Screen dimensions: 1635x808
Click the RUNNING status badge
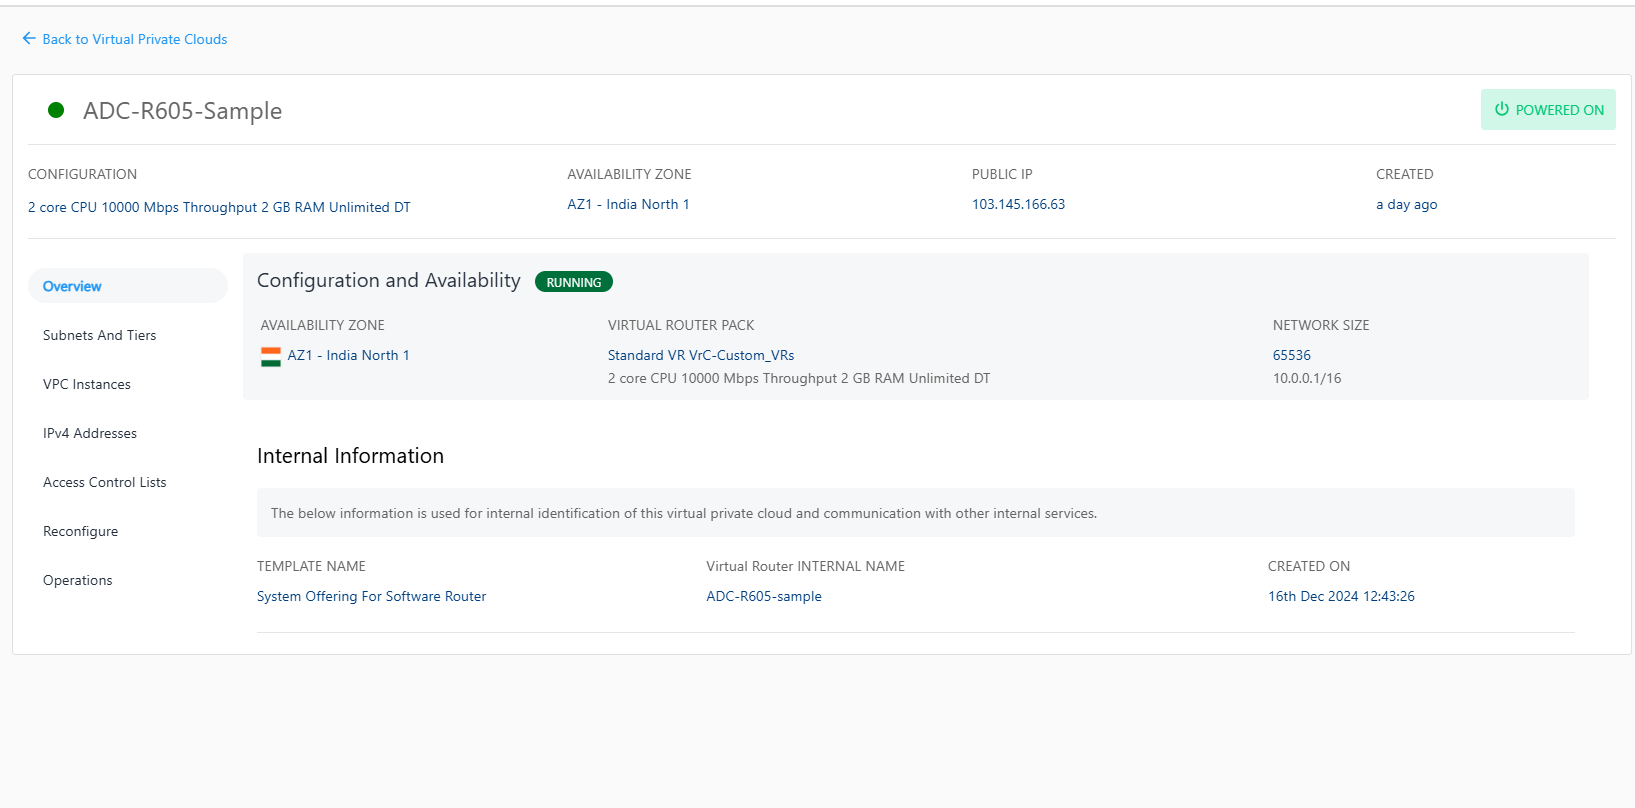[x=574, y=282]
